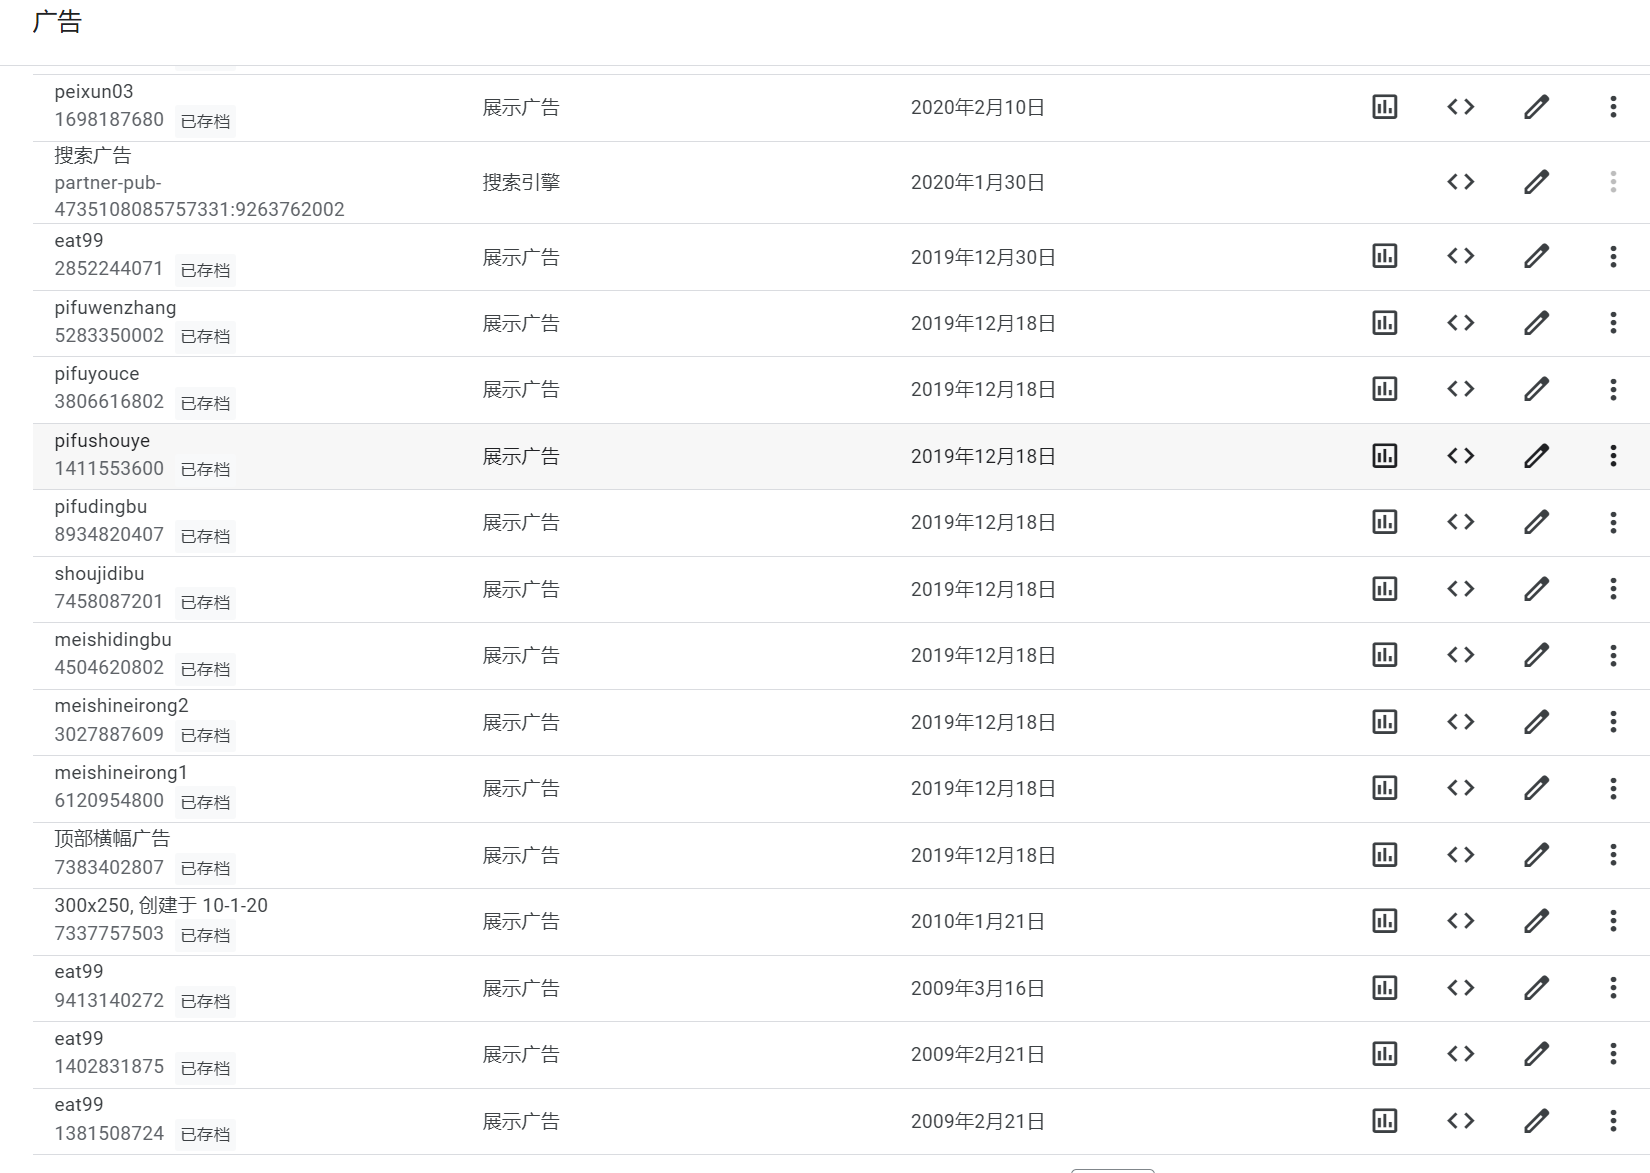This screenshot has height=1173, width=1650.
Task: Open more options for meishineirong2
Action: (1612, 722)
